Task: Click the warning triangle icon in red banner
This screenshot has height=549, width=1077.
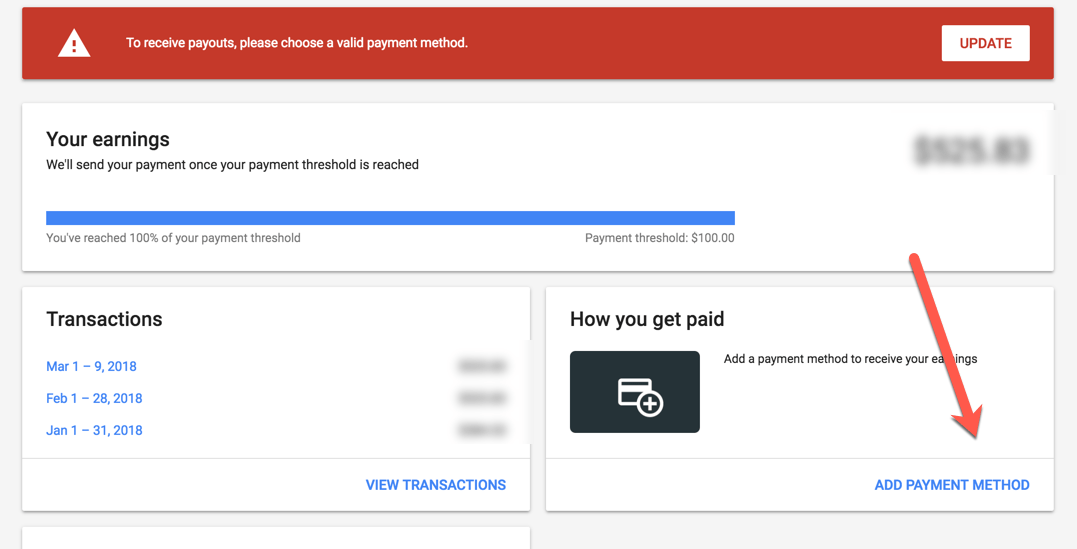Action: (74, 44)
